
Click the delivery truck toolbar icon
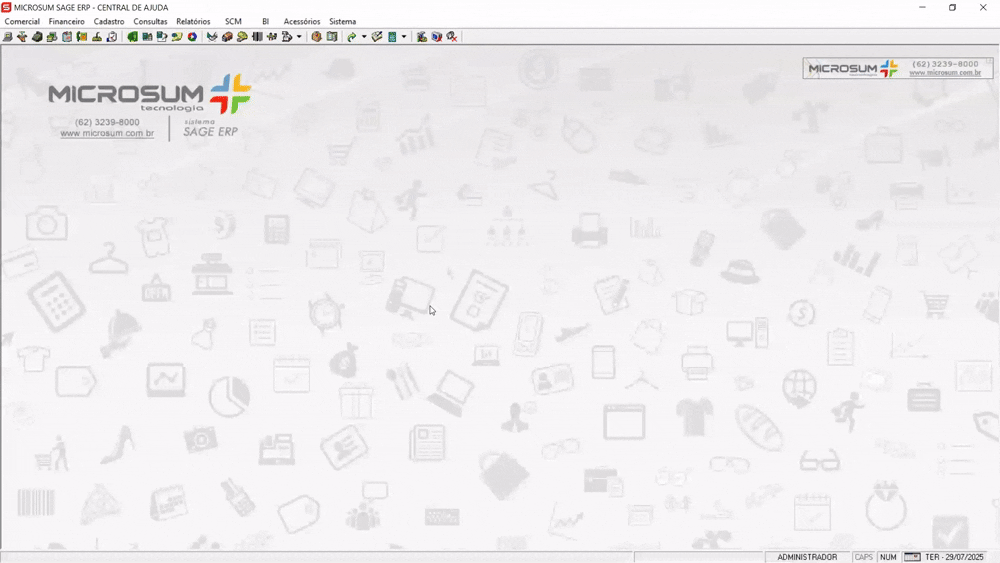[x=227, y=37]
